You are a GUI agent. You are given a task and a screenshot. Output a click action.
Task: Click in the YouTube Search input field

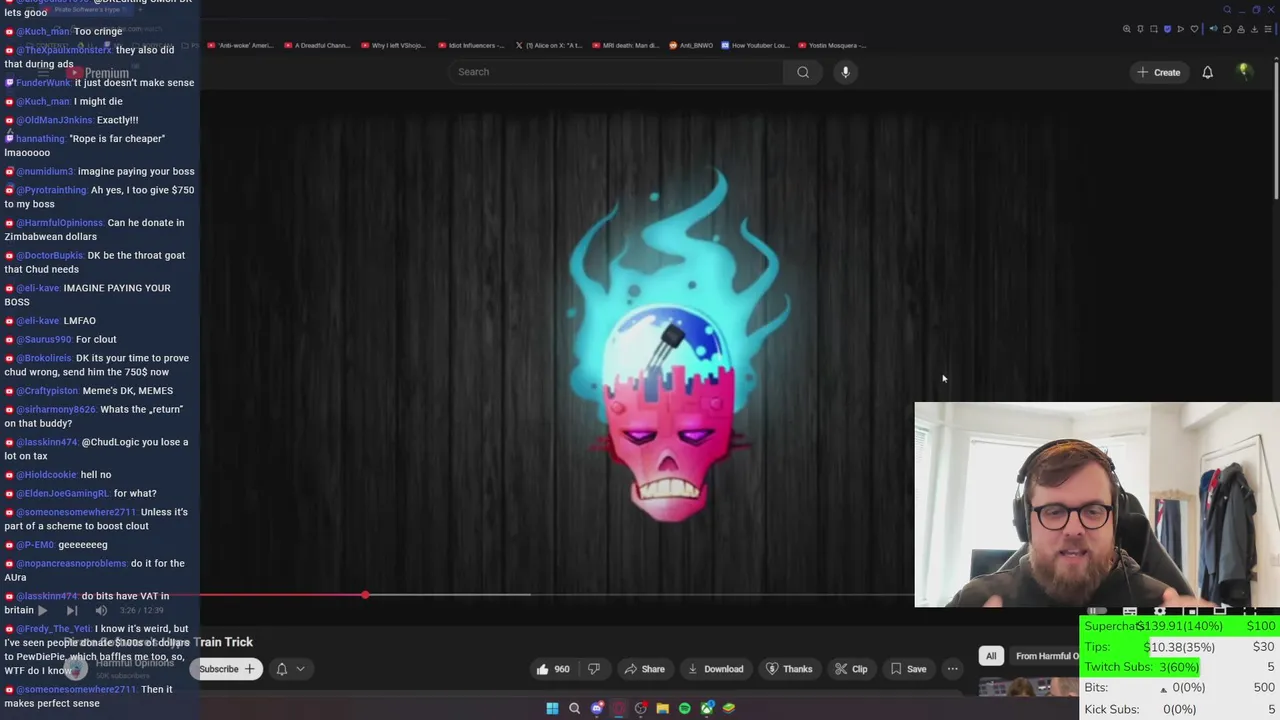(615, 72)
